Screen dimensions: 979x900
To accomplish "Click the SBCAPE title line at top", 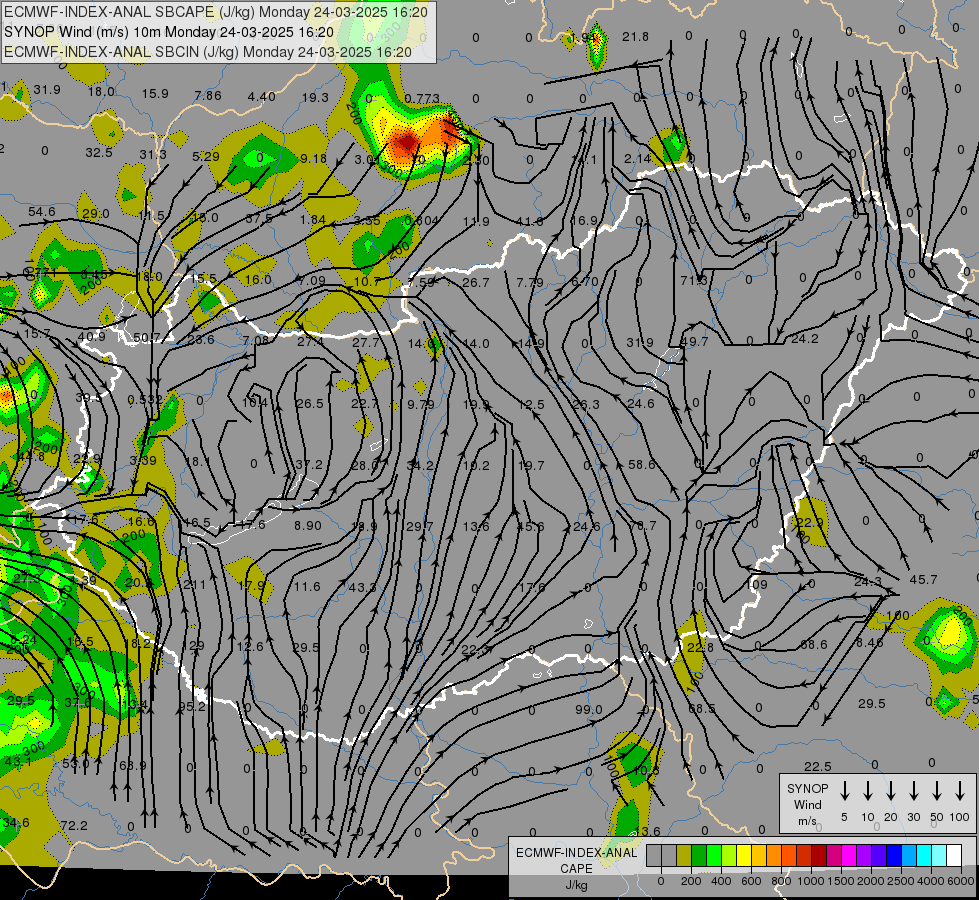I will [216, 12].
